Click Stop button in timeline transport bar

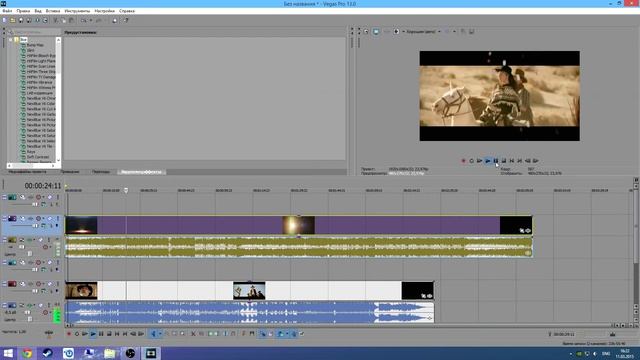tap(109, 334)
